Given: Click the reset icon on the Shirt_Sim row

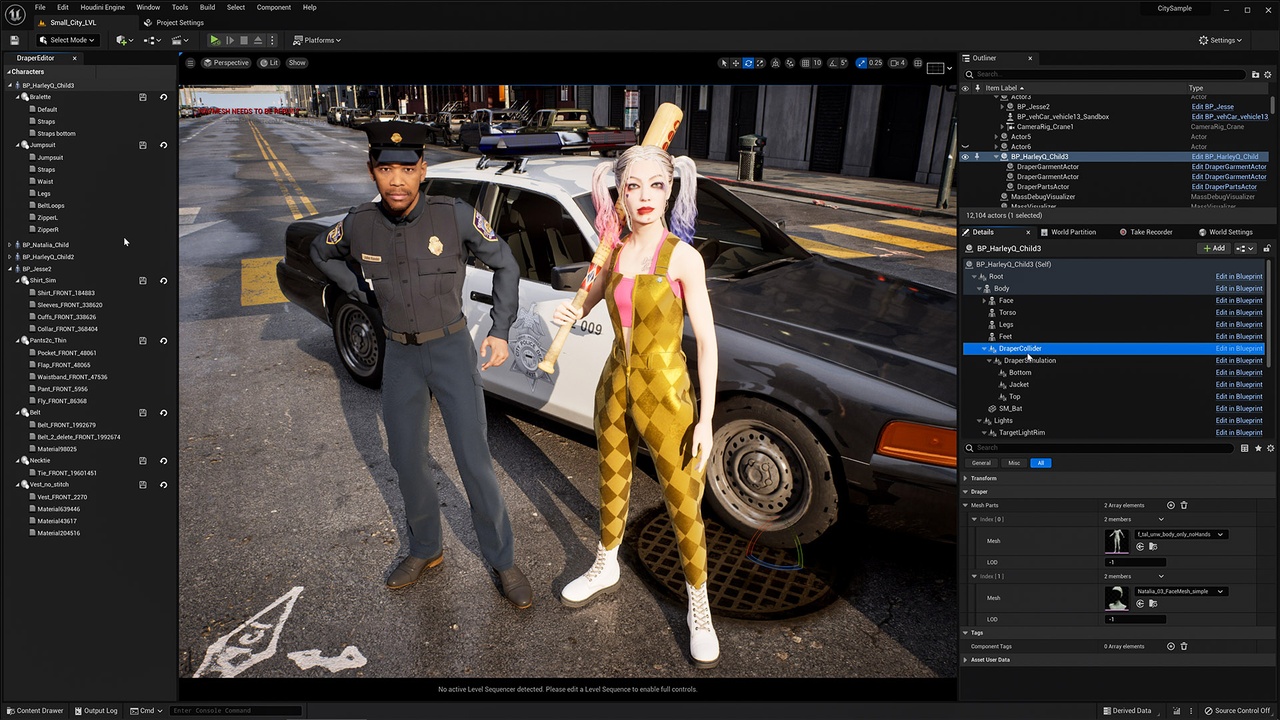Looking at the screenshot, I should [x=164, y=281].
